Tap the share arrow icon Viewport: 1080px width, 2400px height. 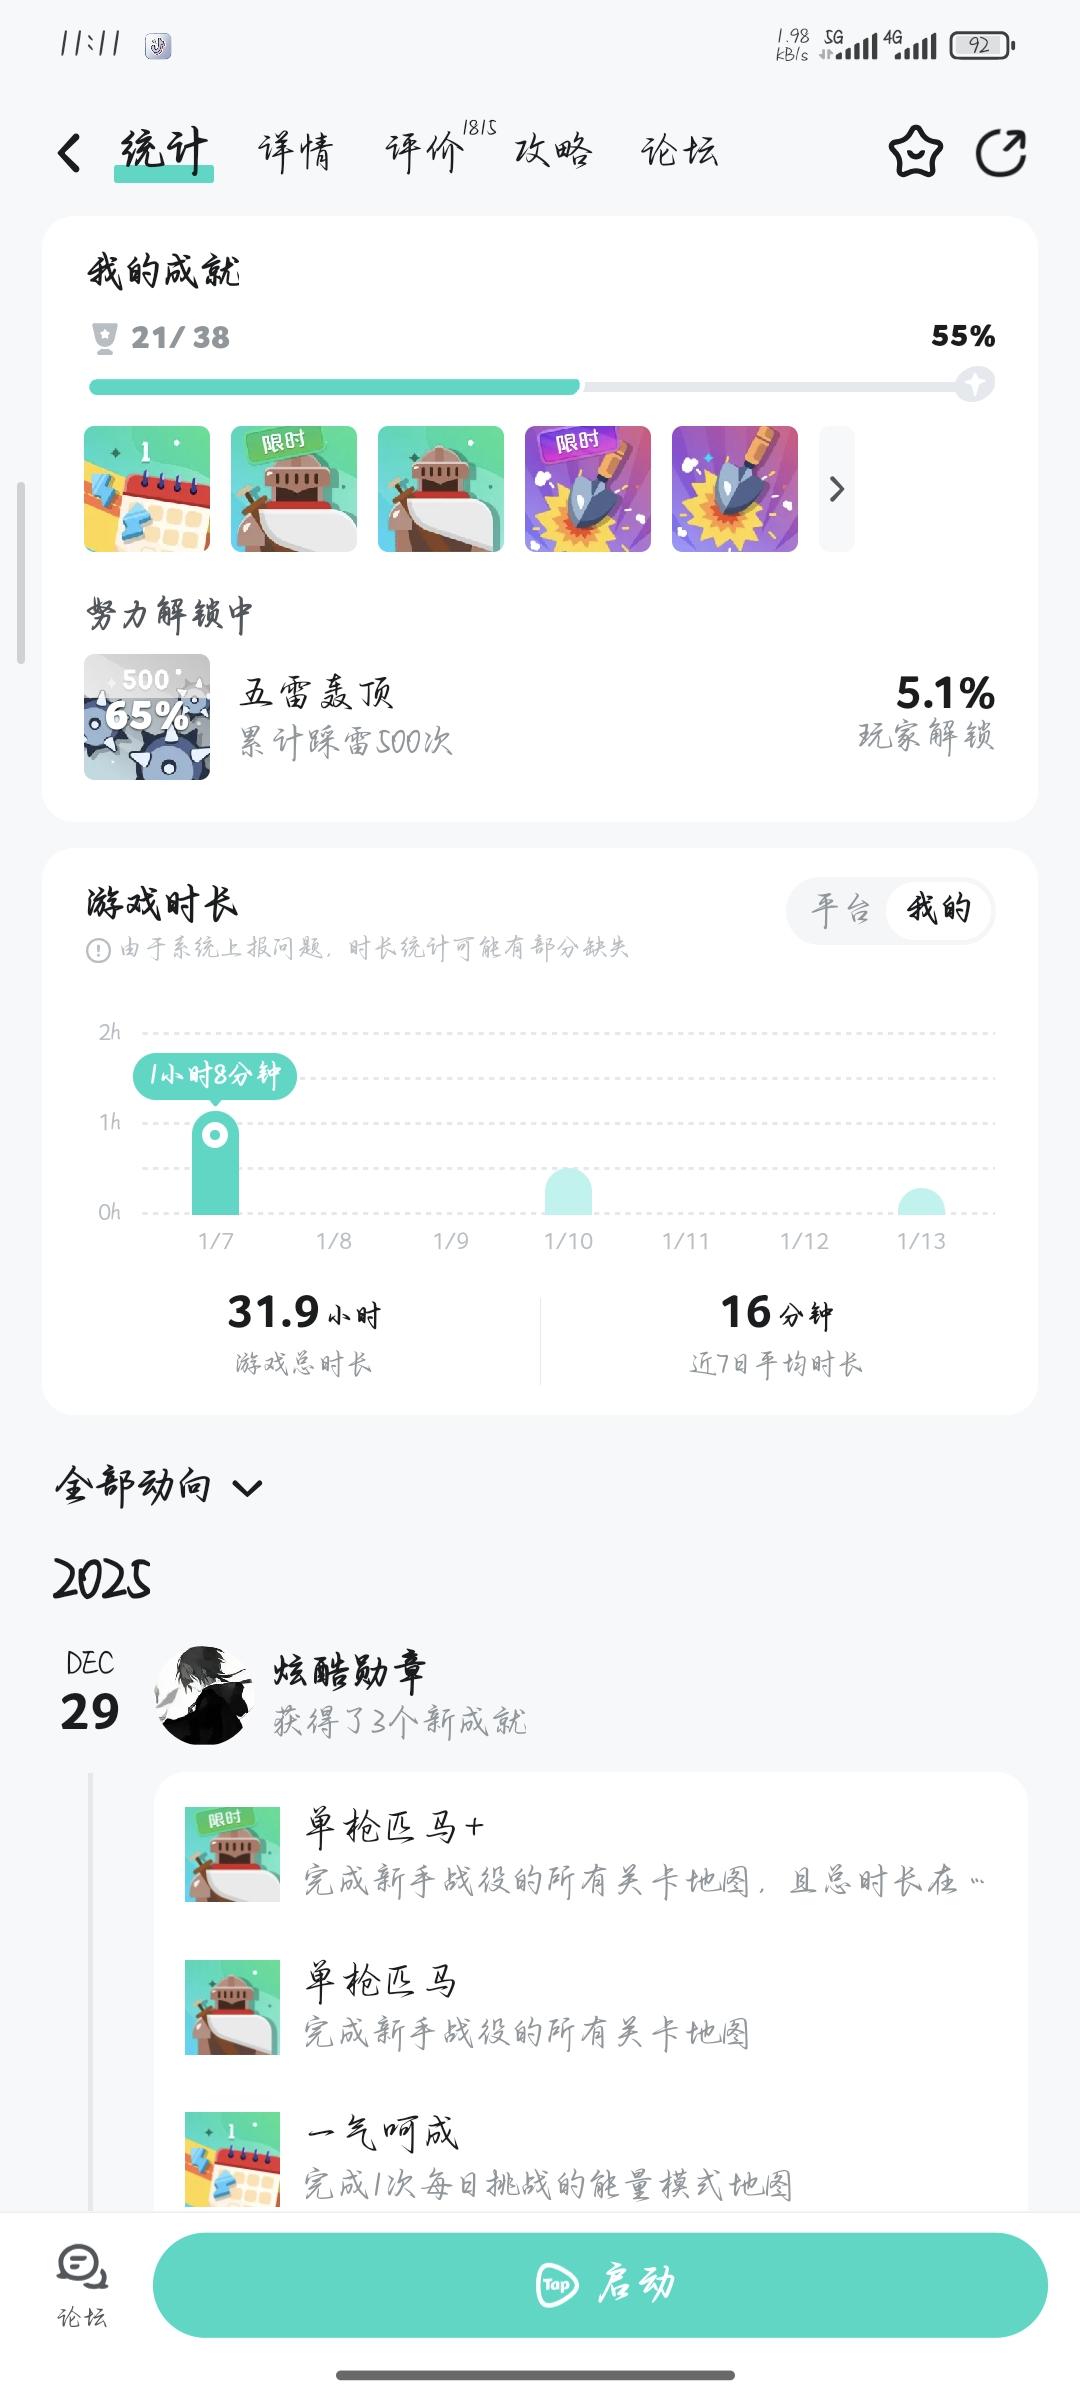1001,153
